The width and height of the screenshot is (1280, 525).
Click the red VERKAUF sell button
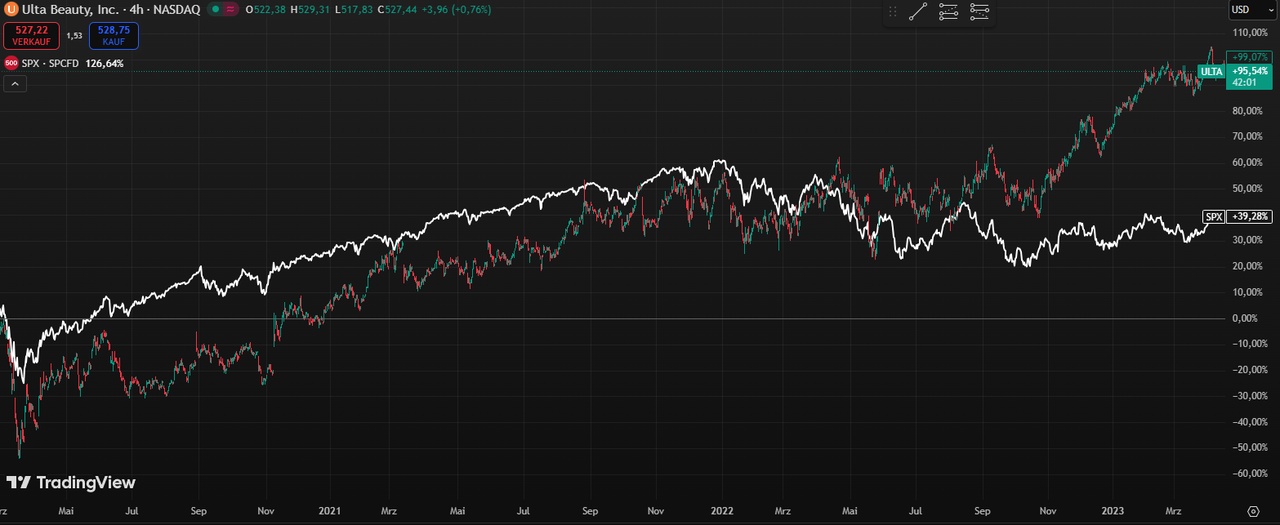click(31, 36)
